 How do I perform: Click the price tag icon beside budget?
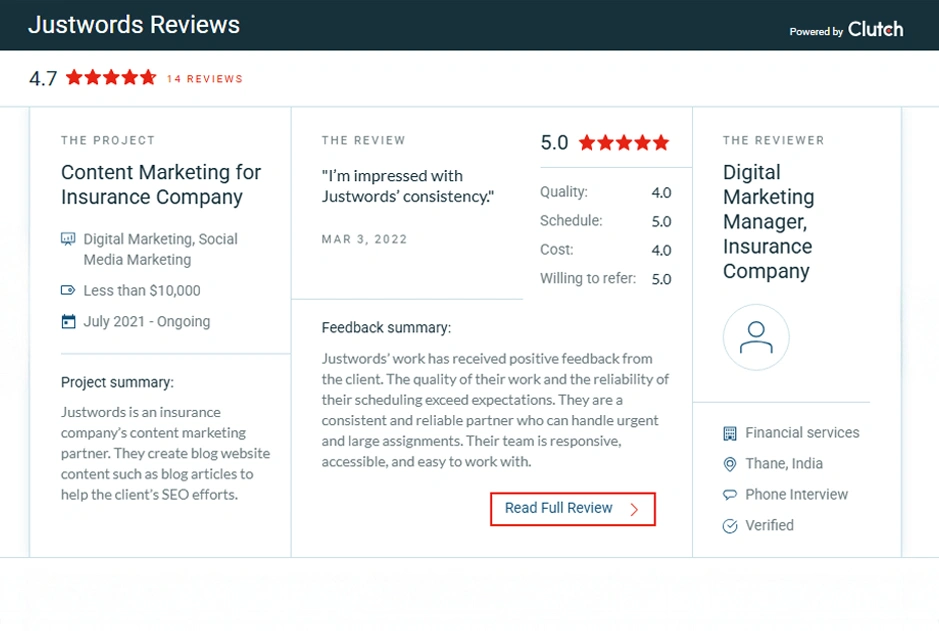68,290
